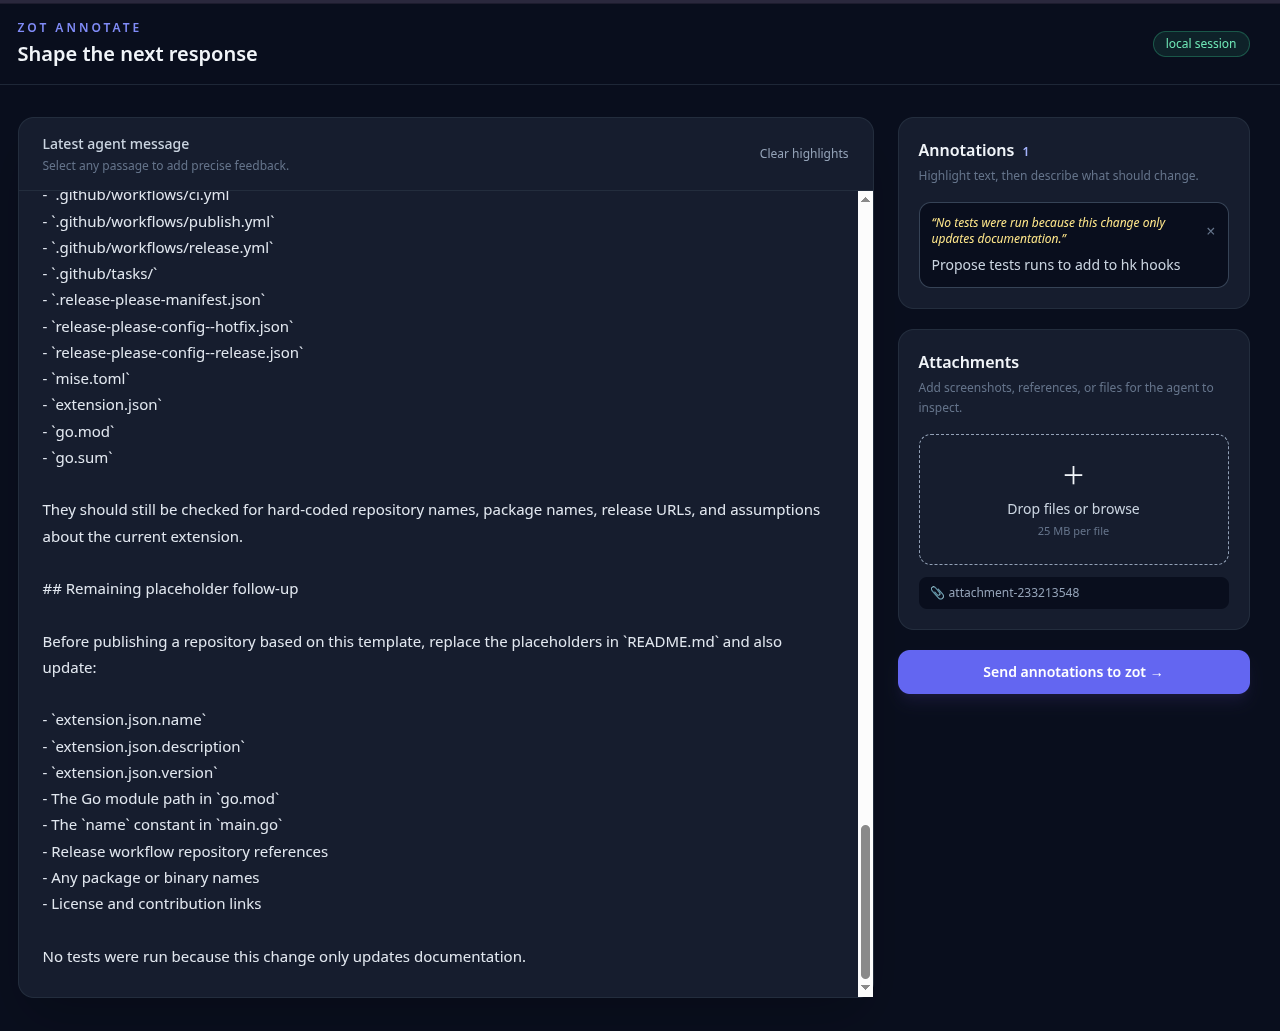
Task: Click the scrollbar down arrow
Action: pos(865,988)
